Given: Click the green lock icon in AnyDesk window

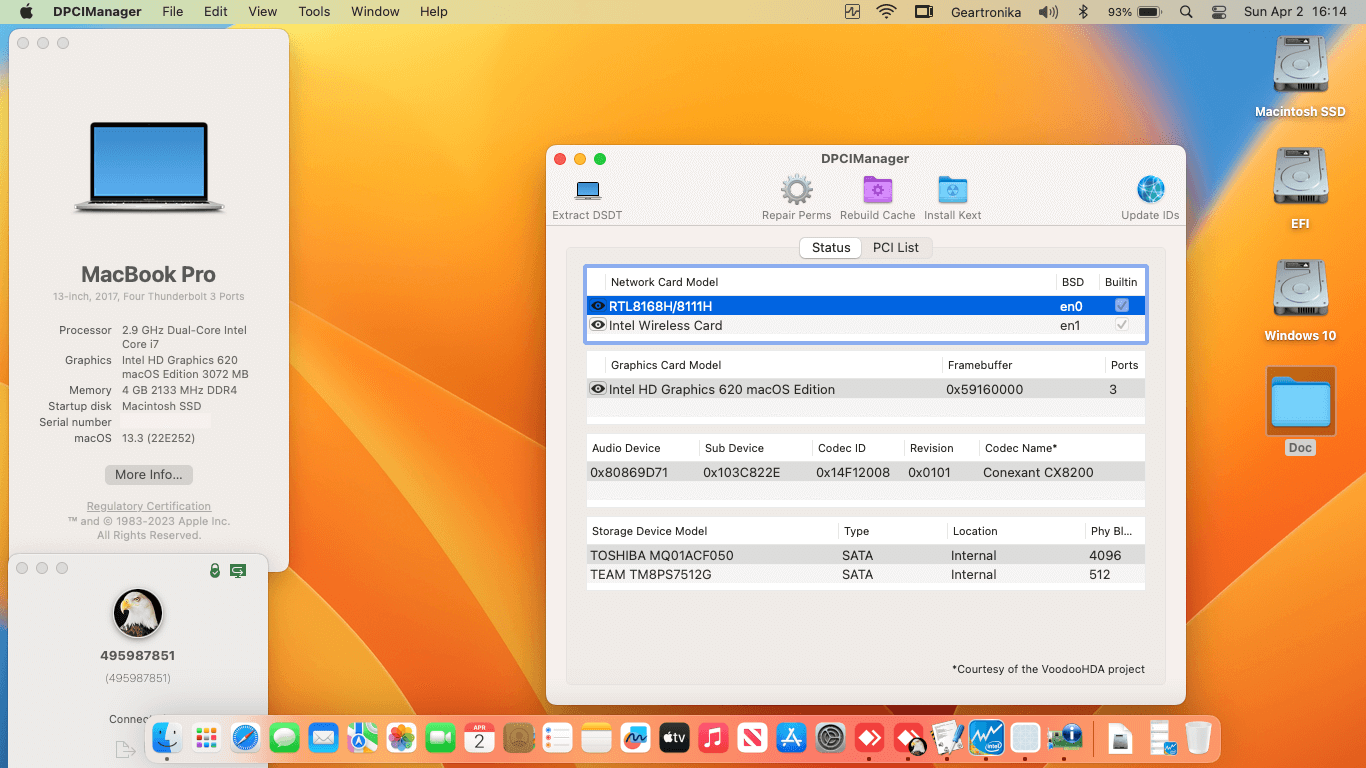Looking at the screenshot, I should click(x=214, y=570).
